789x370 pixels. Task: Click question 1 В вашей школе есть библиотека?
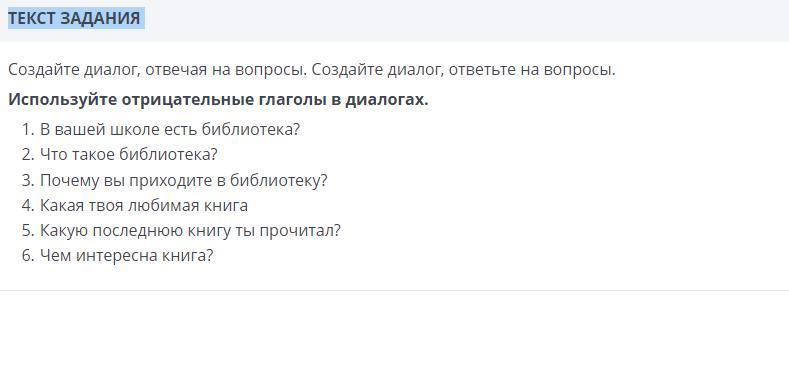point(170,129)
